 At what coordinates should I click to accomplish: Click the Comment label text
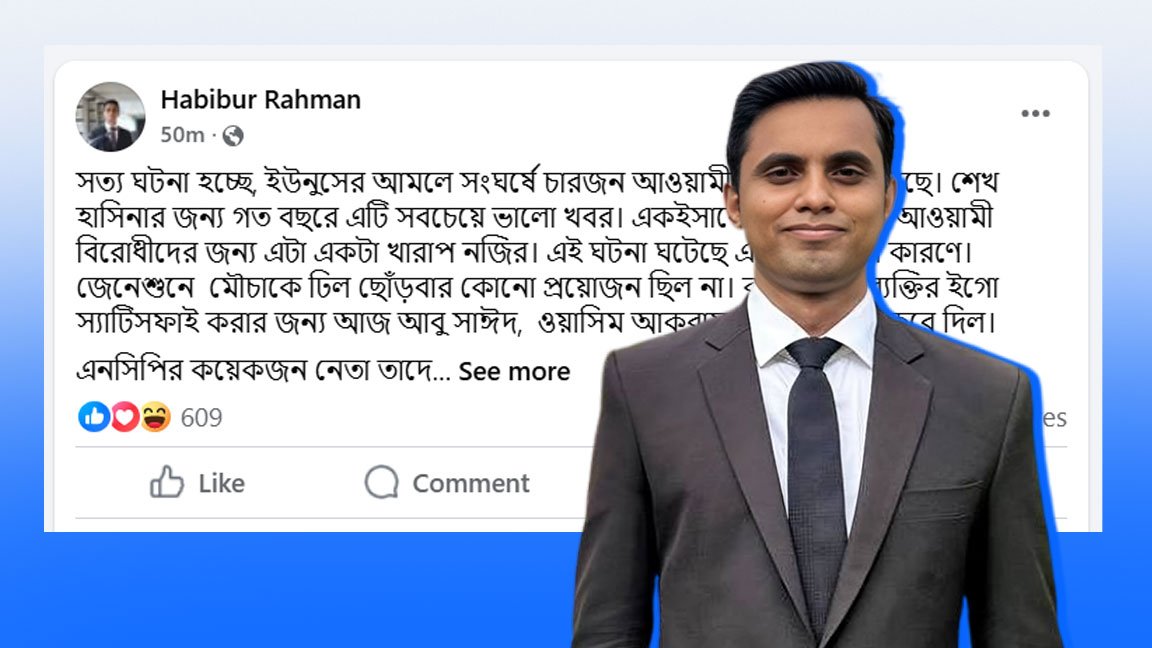(x=471, y=483)
